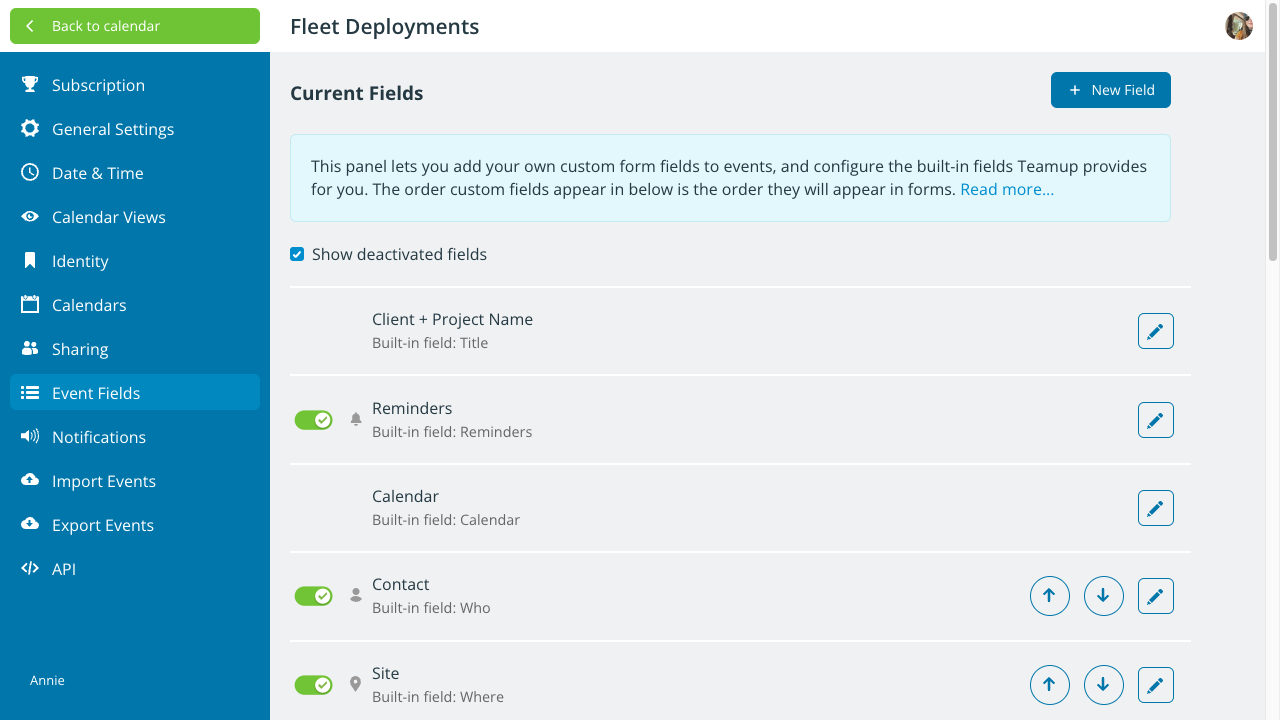Uncheck Show deactivated fields
This screenshot has height=720, width=1280.
[x=297, y=254]
